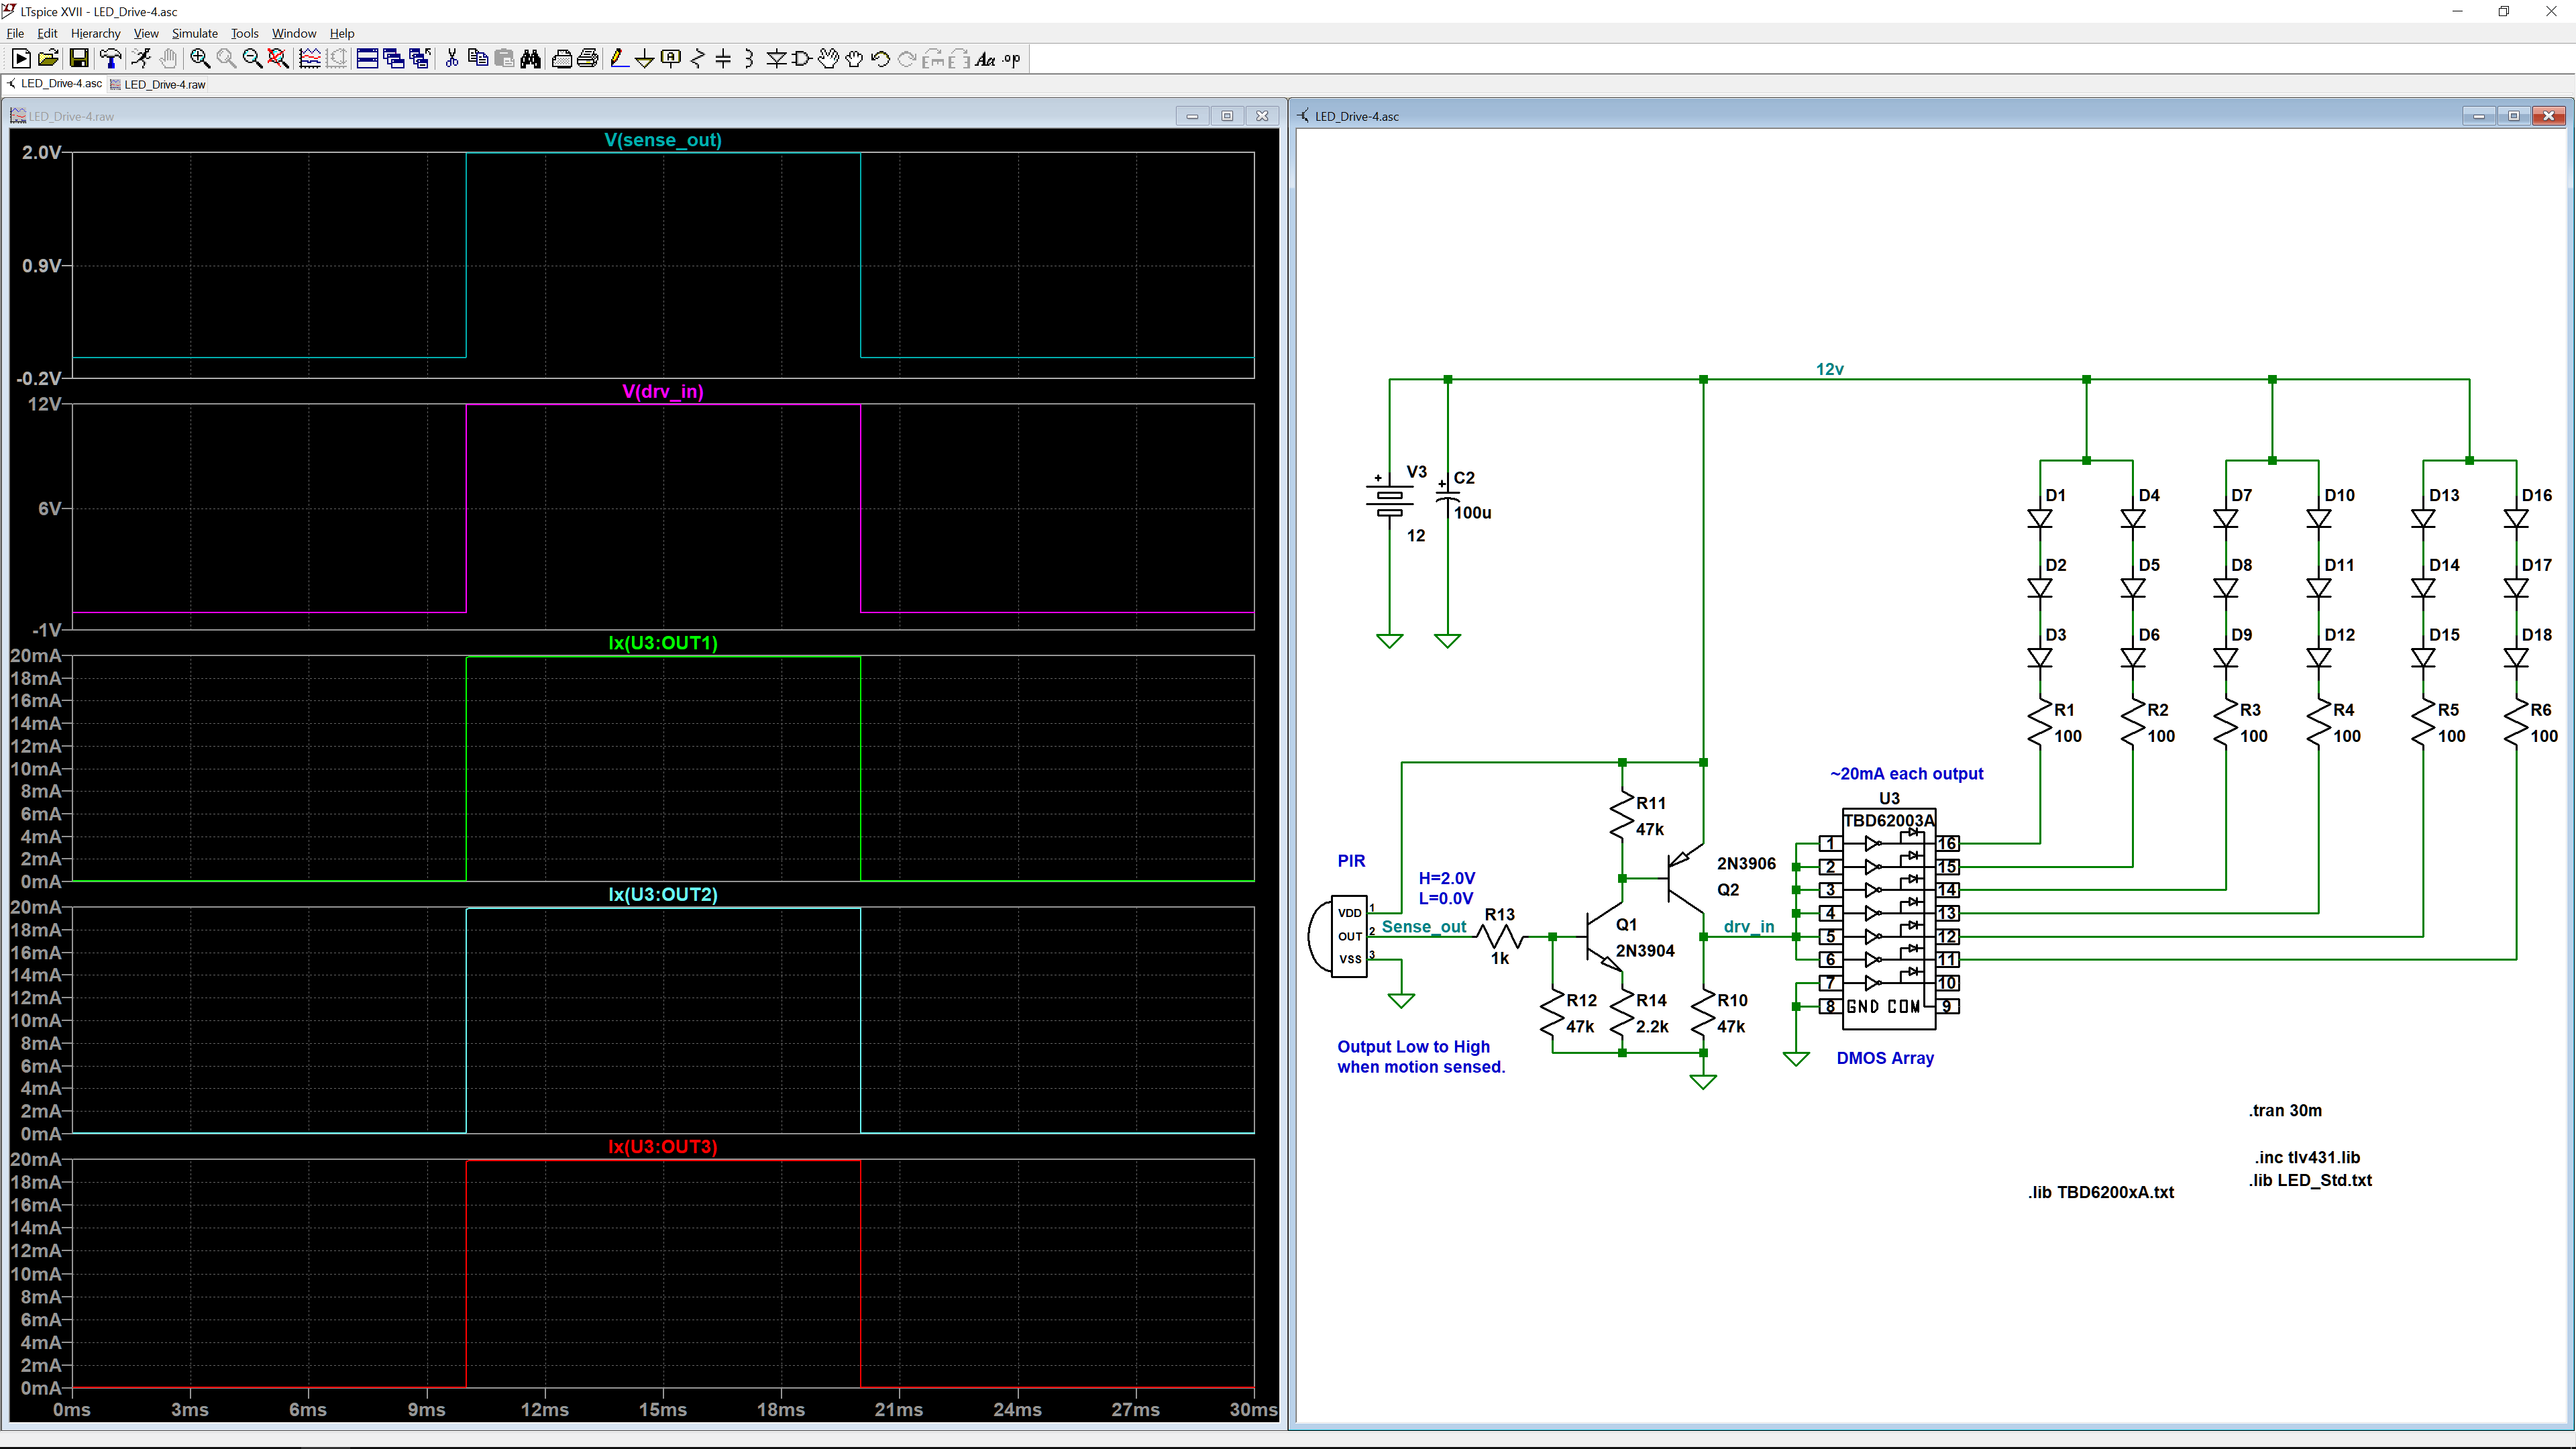Screen dimensions: 2576x1449
Task: Open the component gate icon
Action: point(802,59)
